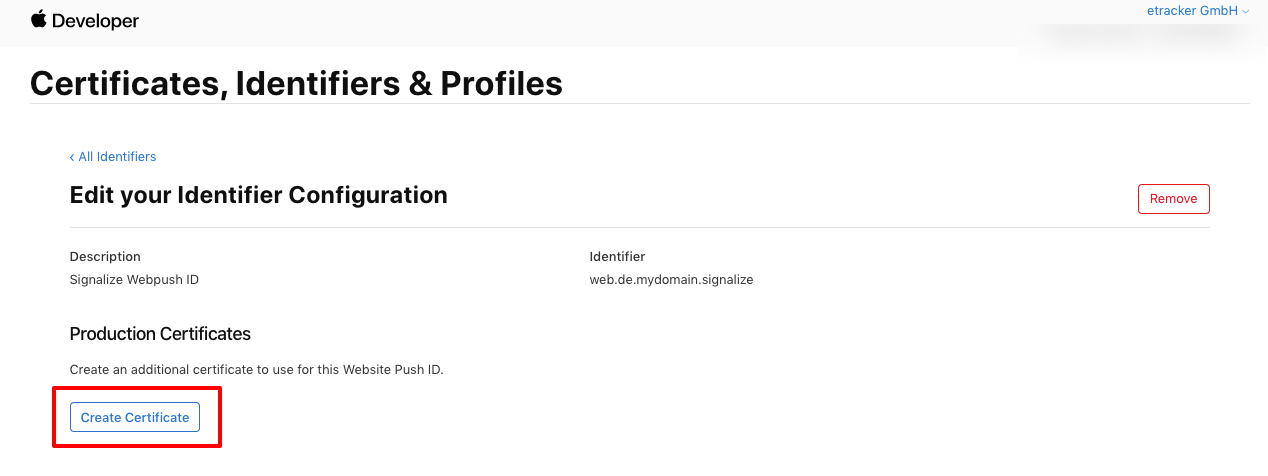Click the Production Certificates section heading

(160, 333)
